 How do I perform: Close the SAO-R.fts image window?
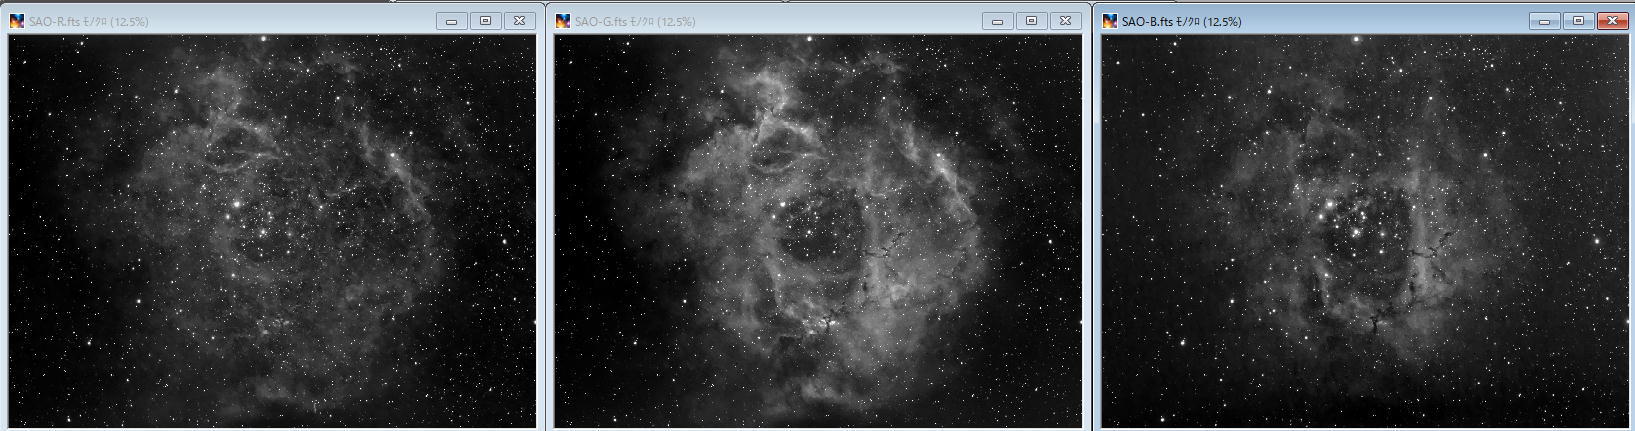click(520, 20)
